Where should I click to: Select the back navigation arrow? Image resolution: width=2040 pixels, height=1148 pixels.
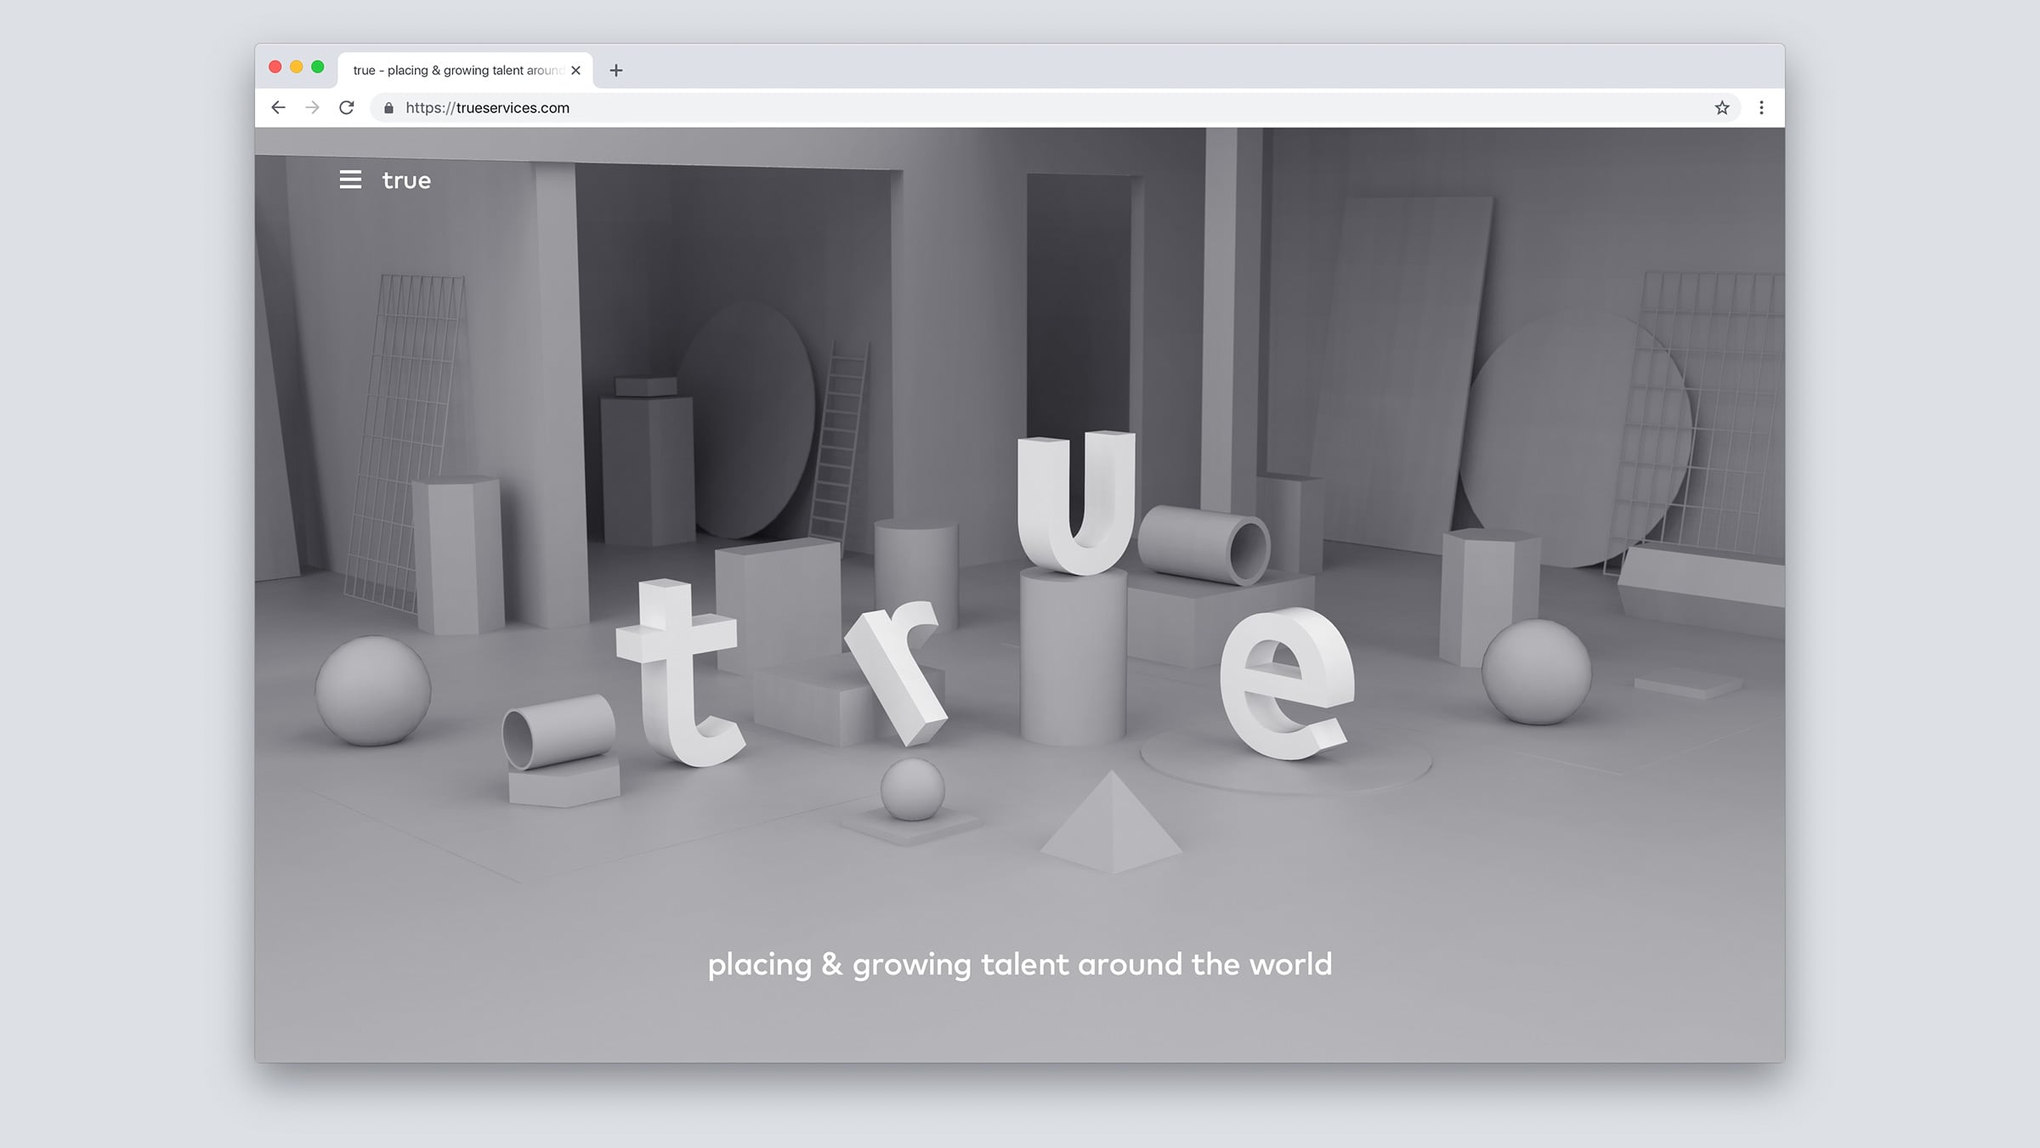(278, 107)
